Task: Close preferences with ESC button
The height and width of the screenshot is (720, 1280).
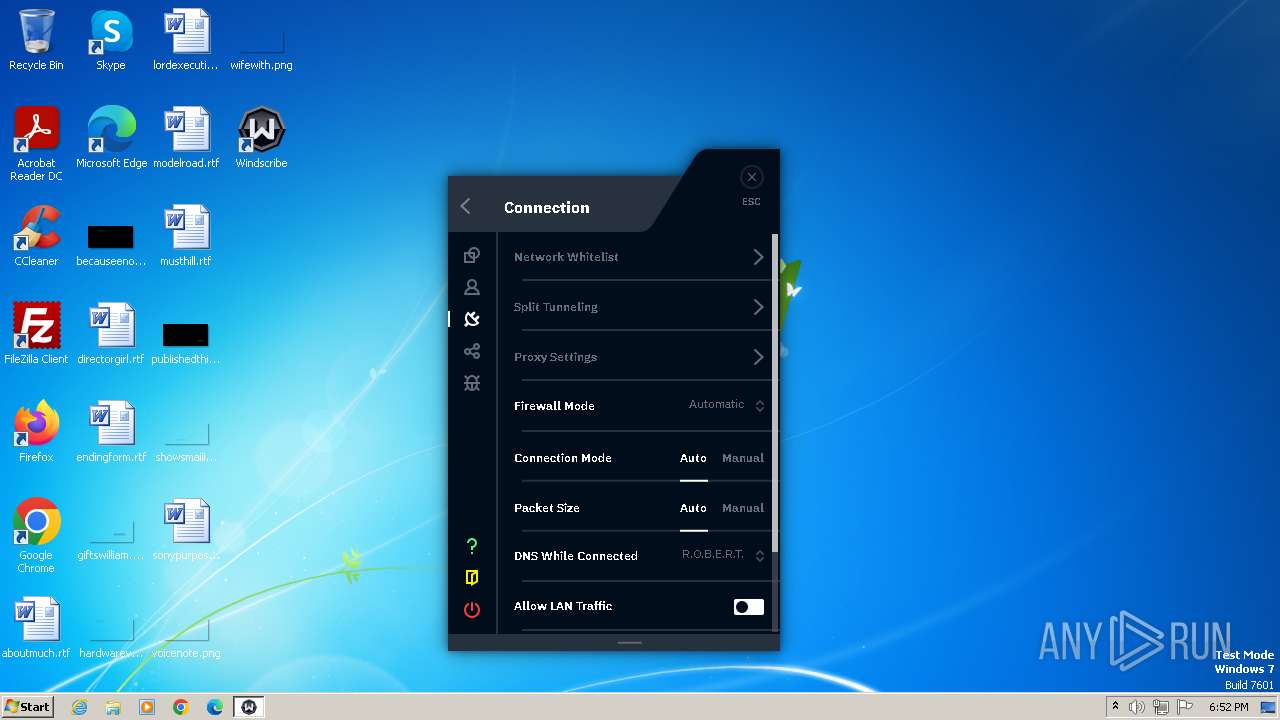Action: [x=751, y=177]
